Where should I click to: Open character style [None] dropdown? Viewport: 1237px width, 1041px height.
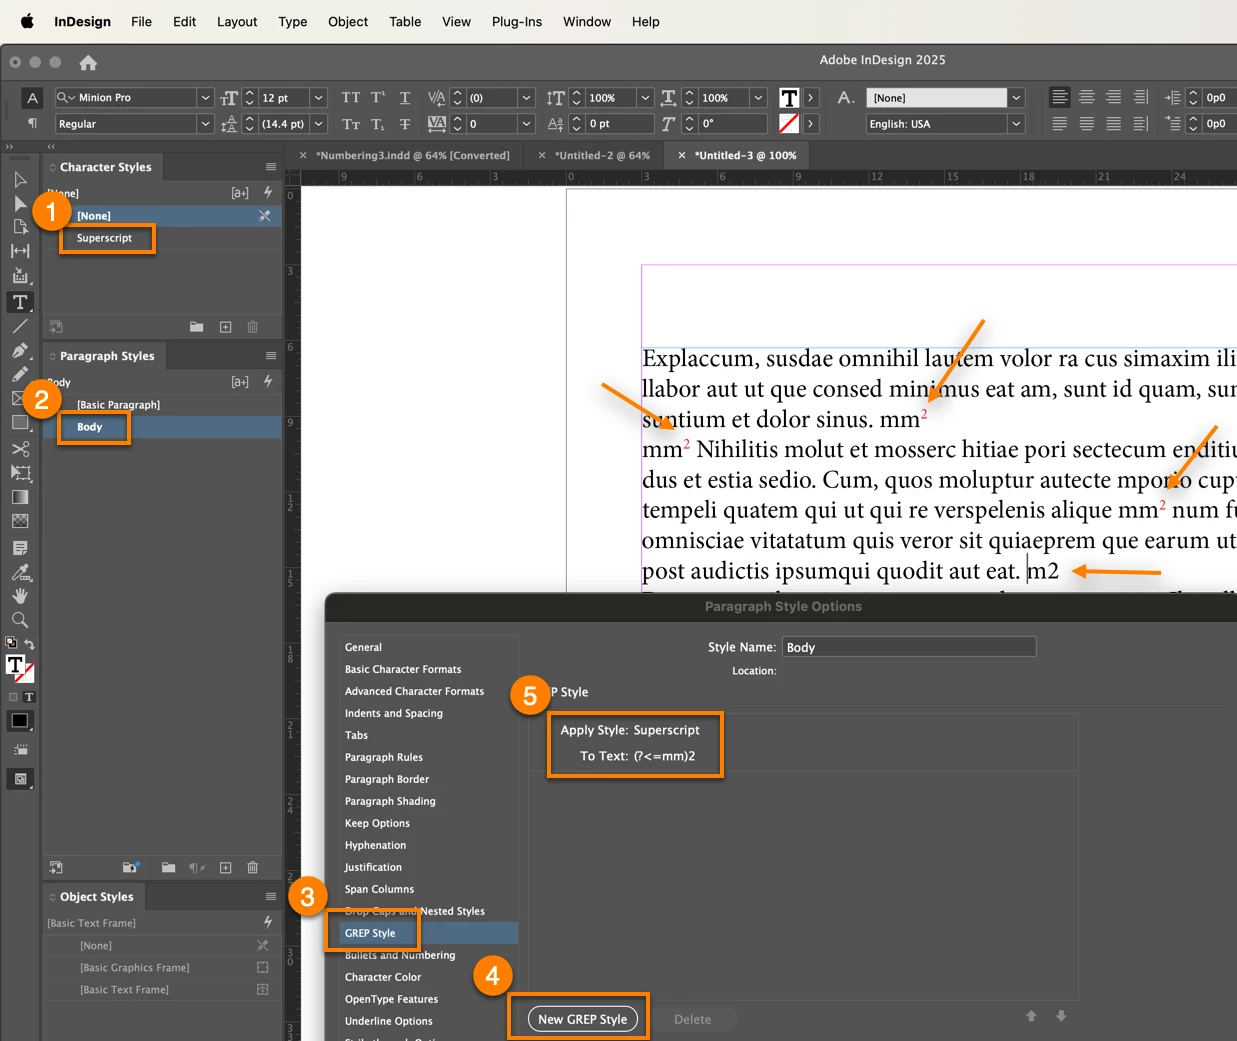pyautogui.click(x=1016, y=97)
